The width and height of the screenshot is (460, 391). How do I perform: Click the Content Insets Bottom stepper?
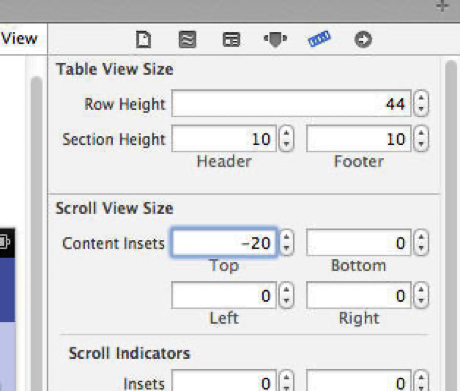pyautogui.click(x=421, y=243)
